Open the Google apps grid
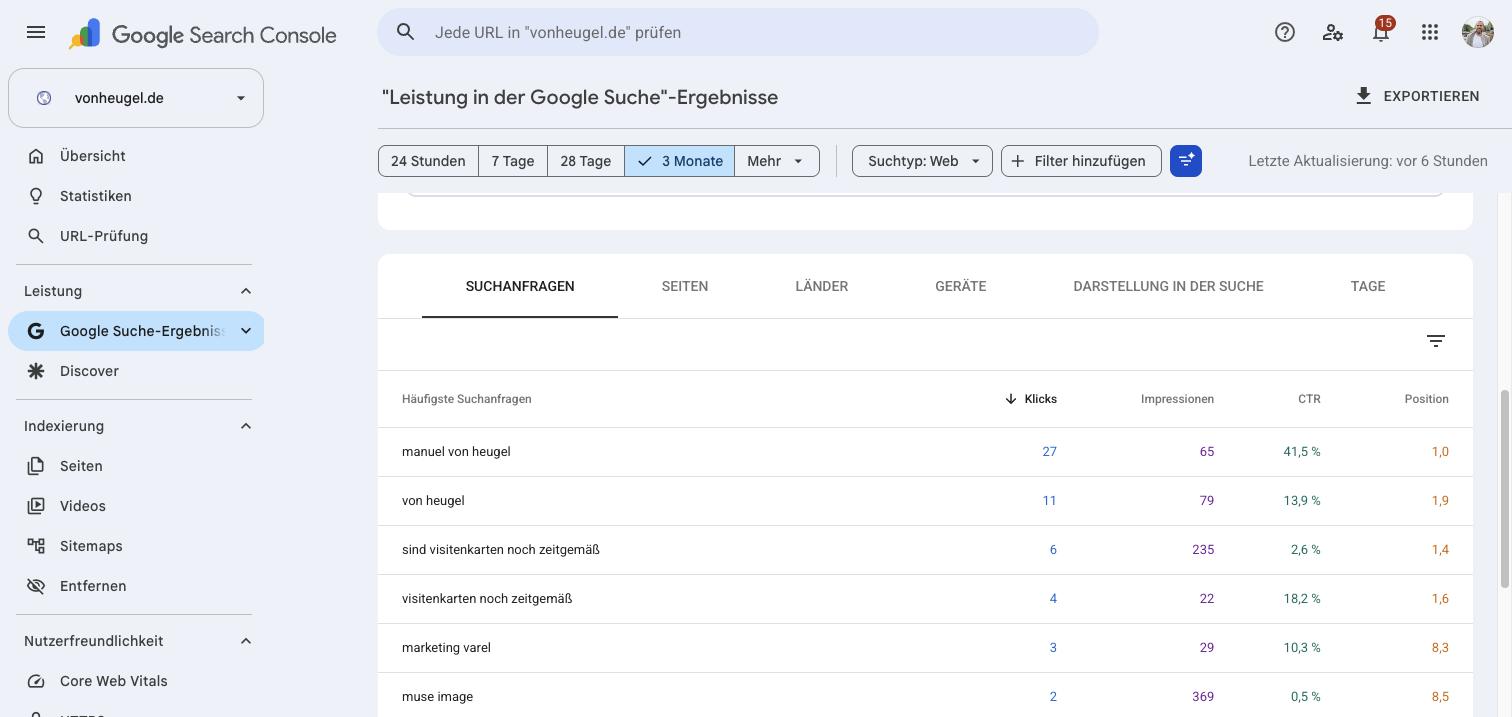1512x717 pixels. (x=1430, y=32)
